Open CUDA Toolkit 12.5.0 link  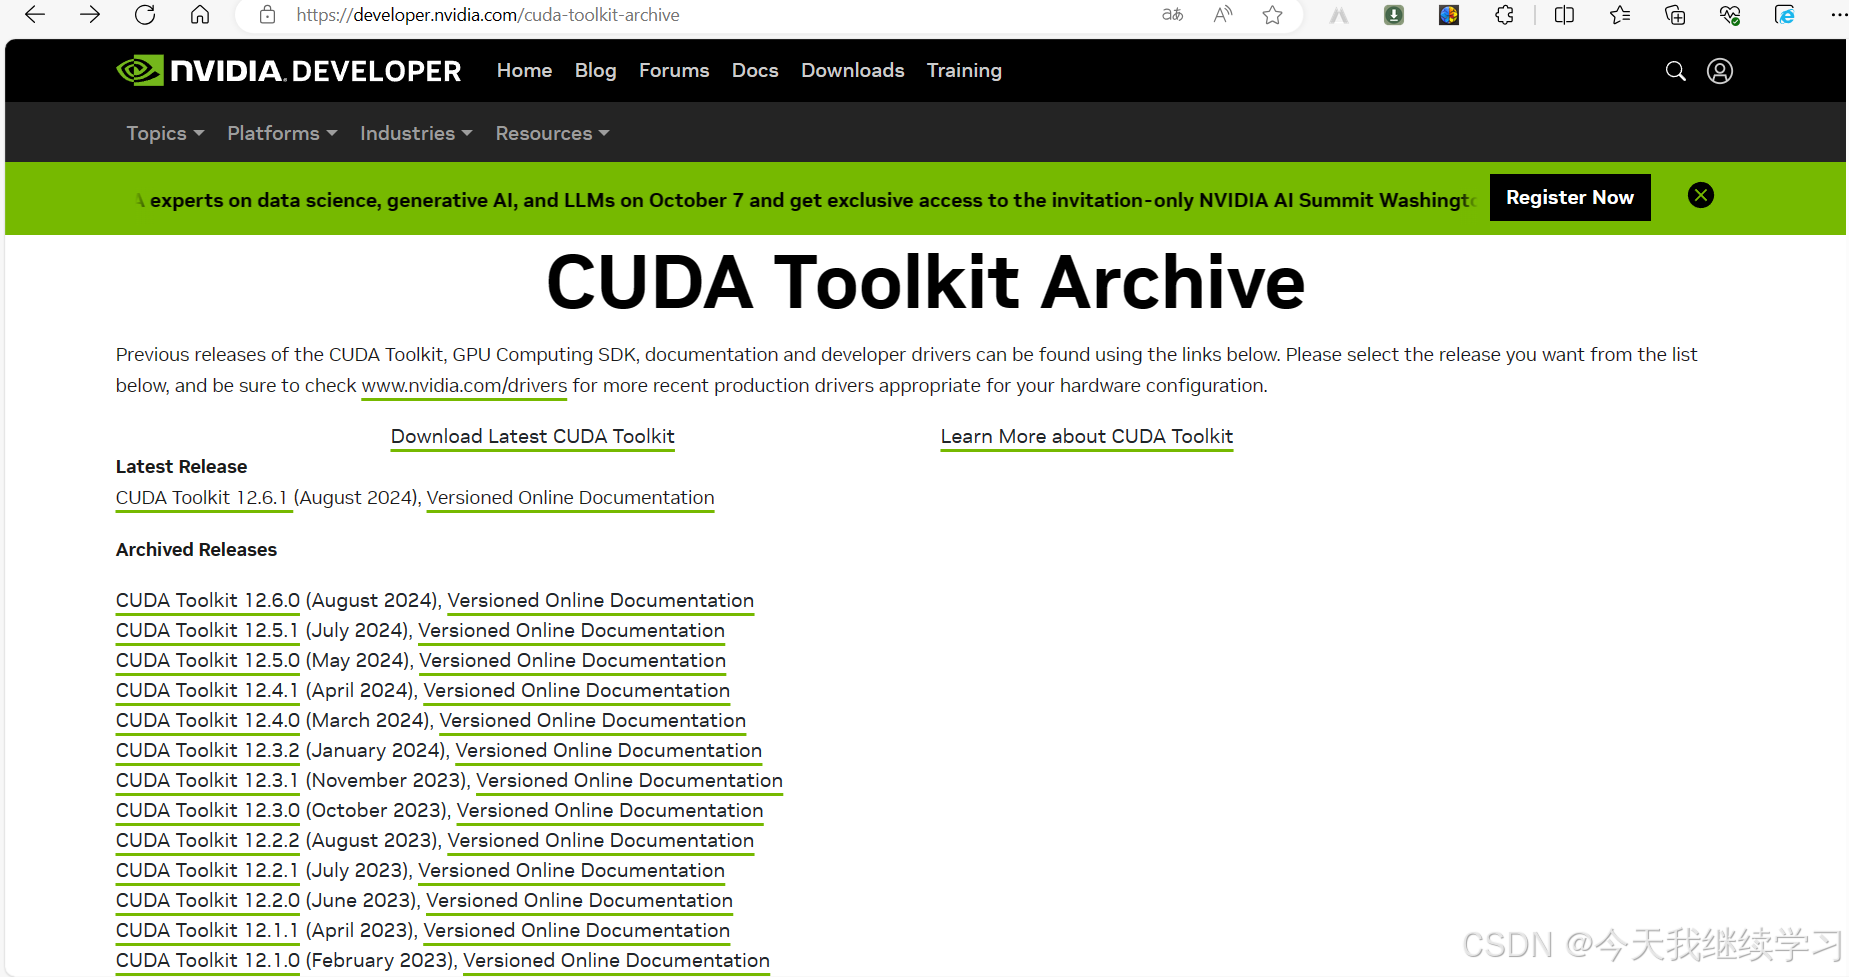click(208, 661)
